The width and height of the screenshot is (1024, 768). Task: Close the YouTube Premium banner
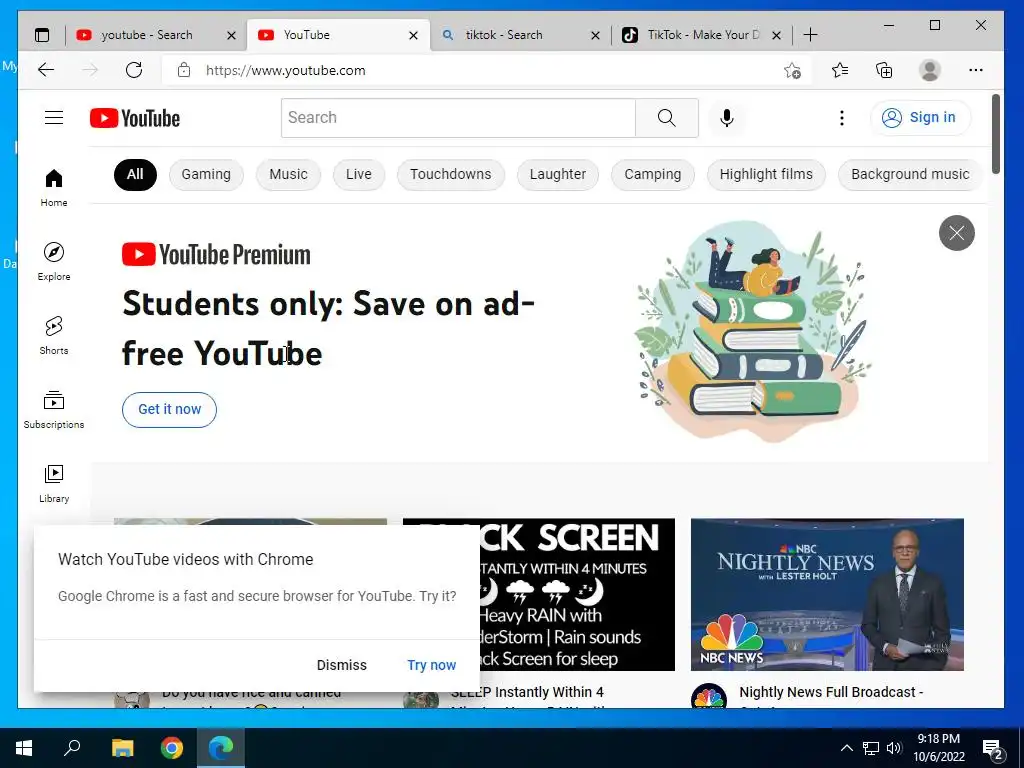click(x=957, y=232)
